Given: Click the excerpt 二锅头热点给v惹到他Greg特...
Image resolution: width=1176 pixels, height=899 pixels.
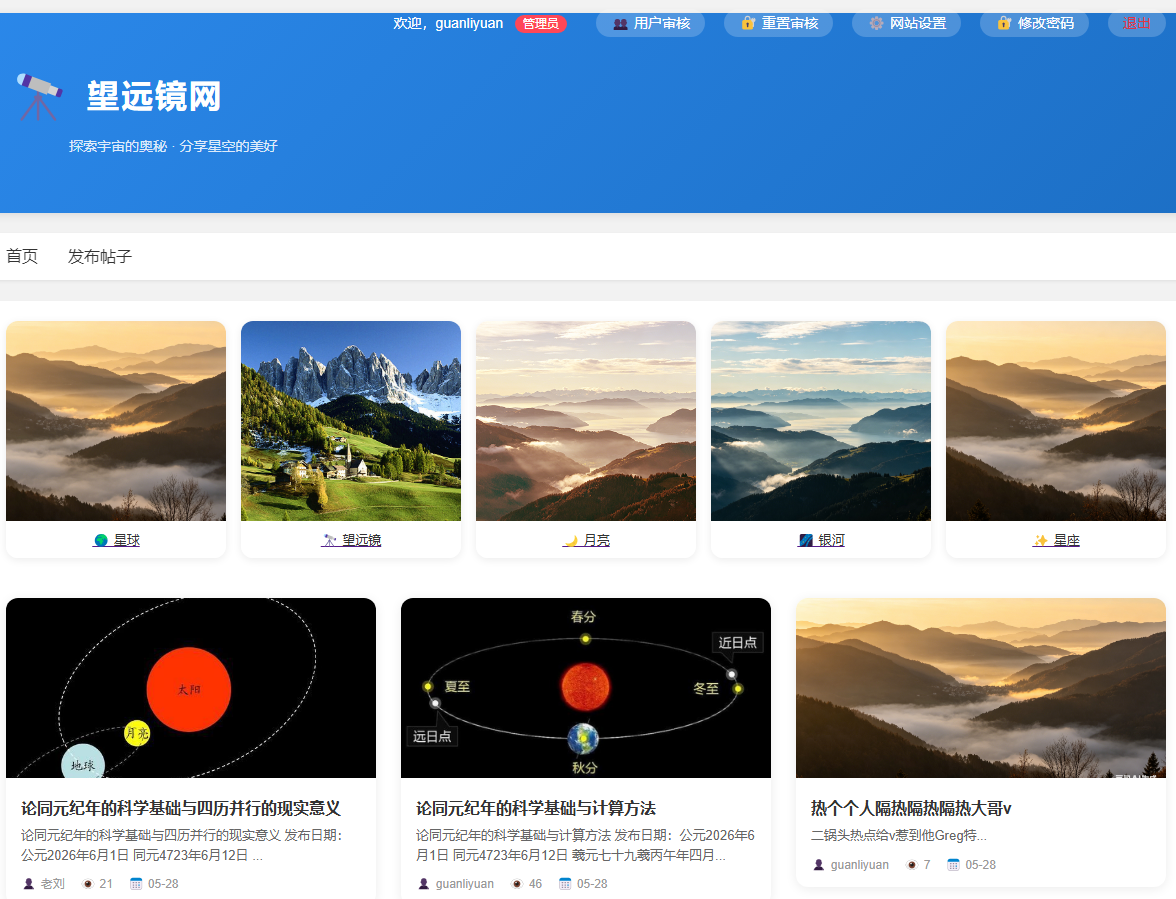Looking at the screenshot, I should click(898, 835).
